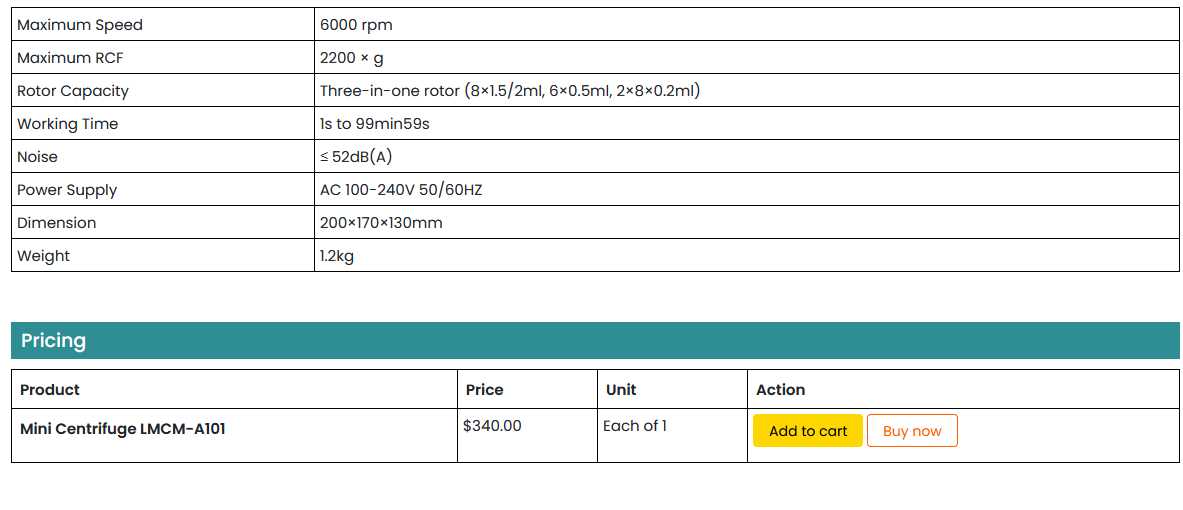Select the 6000 rpm value
This screenshot has width=1183, height=510.
coord(357,25)
